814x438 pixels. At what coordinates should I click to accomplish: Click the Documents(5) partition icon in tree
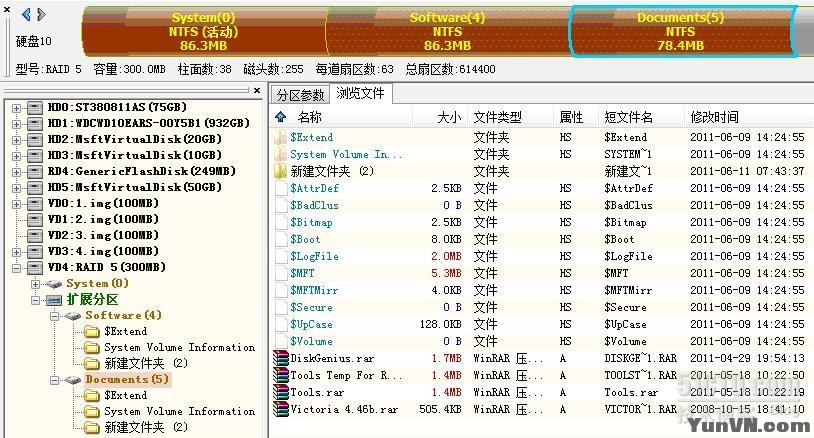(x=72, y=380)
